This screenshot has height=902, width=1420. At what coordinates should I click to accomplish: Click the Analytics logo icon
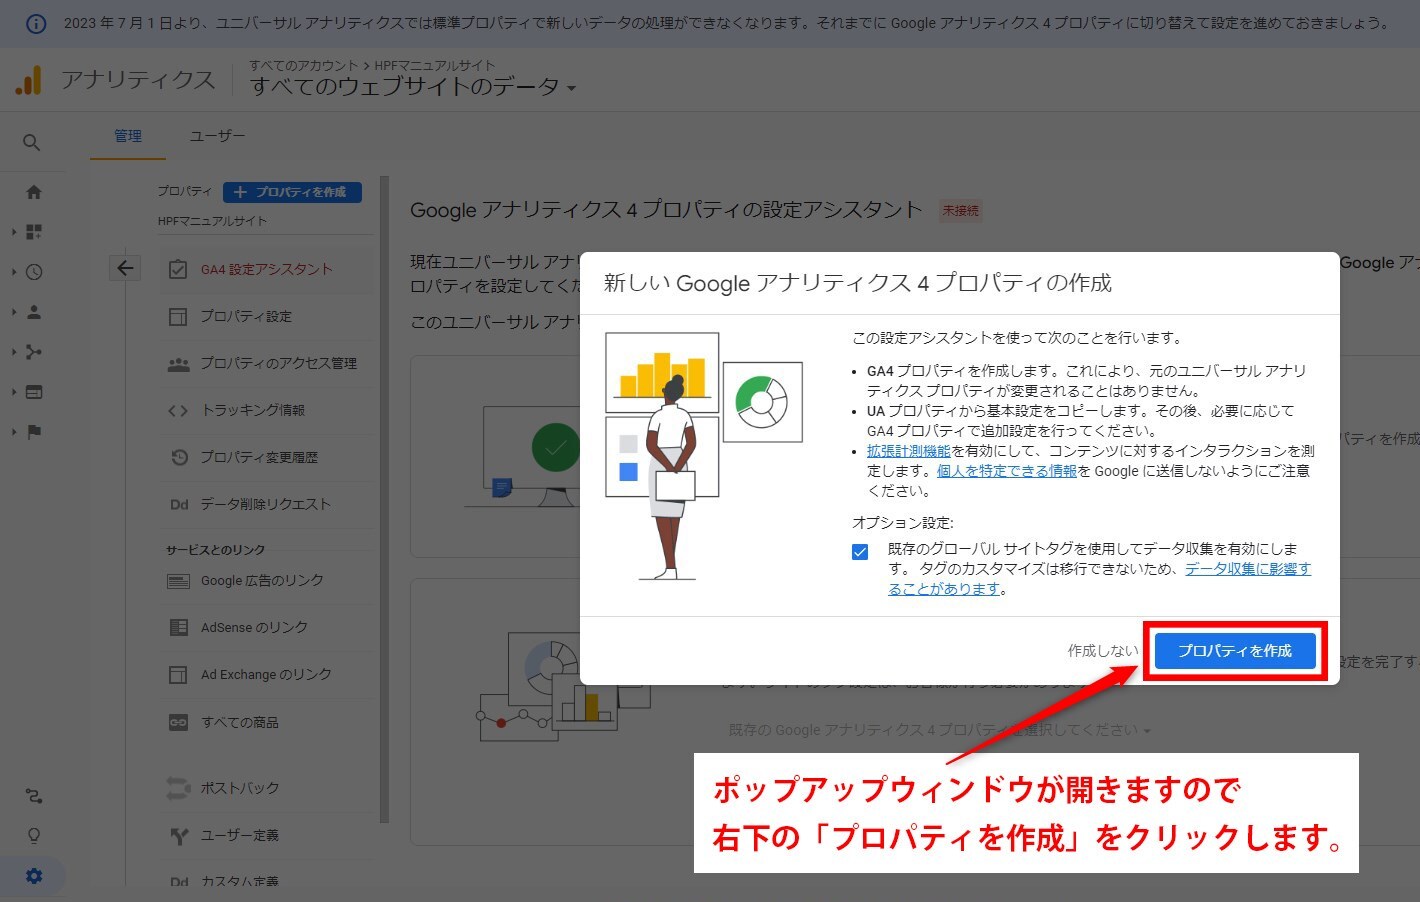[29, 80]
